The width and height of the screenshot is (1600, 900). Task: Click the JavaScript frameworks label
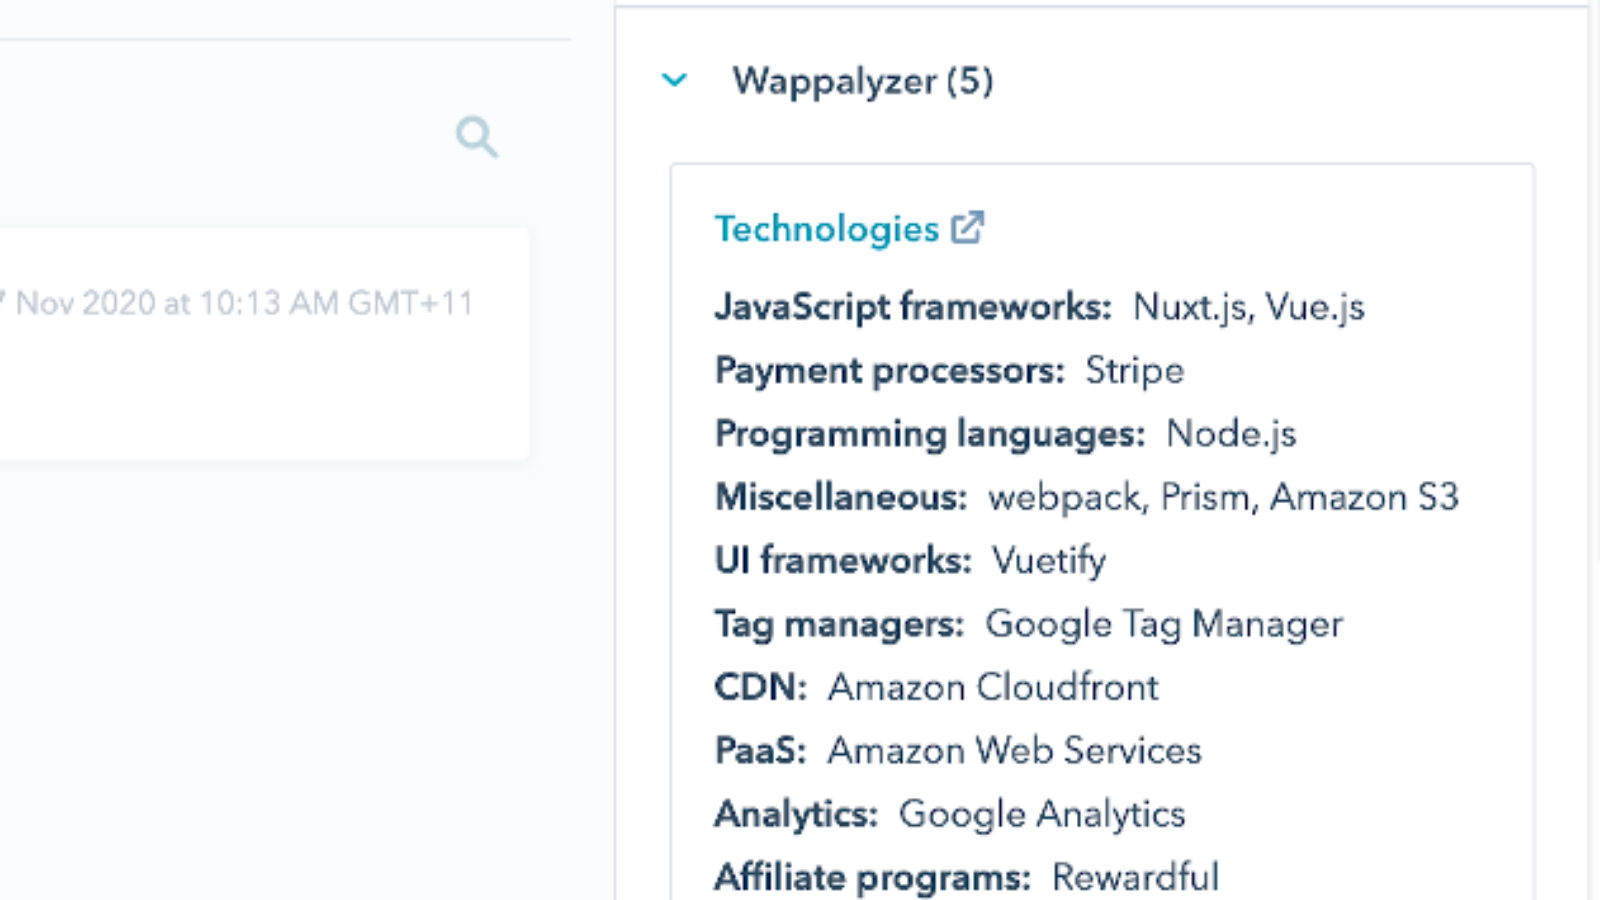pos(912,307)
